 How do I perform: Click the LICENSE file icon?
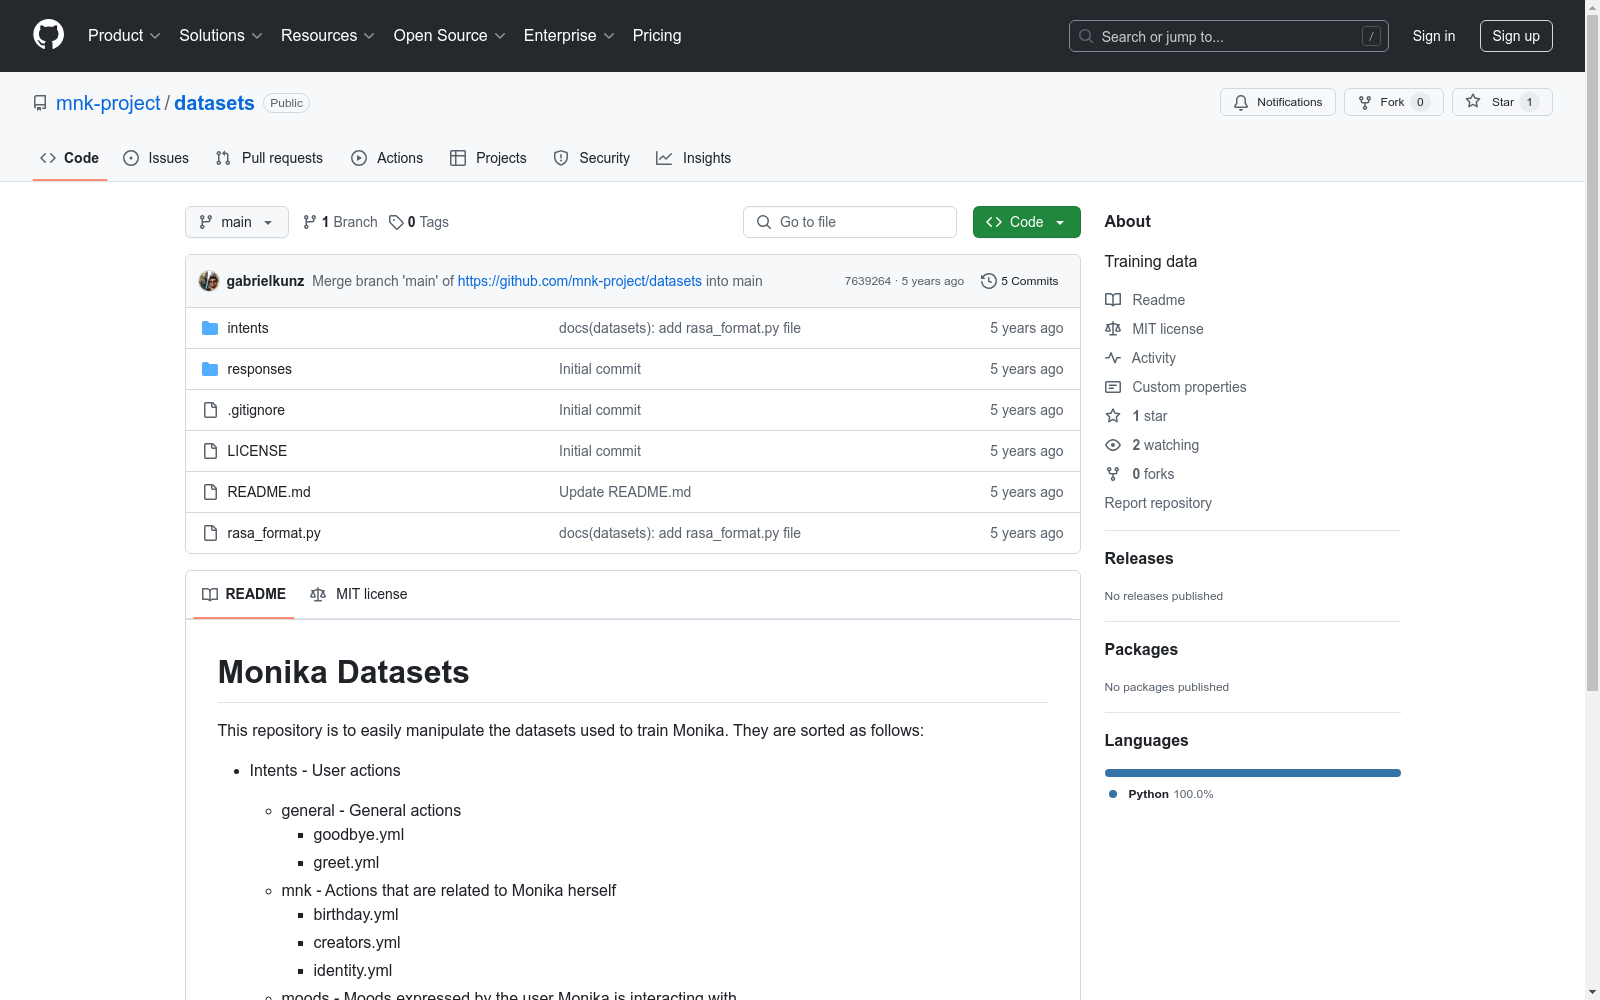(210, 451)
